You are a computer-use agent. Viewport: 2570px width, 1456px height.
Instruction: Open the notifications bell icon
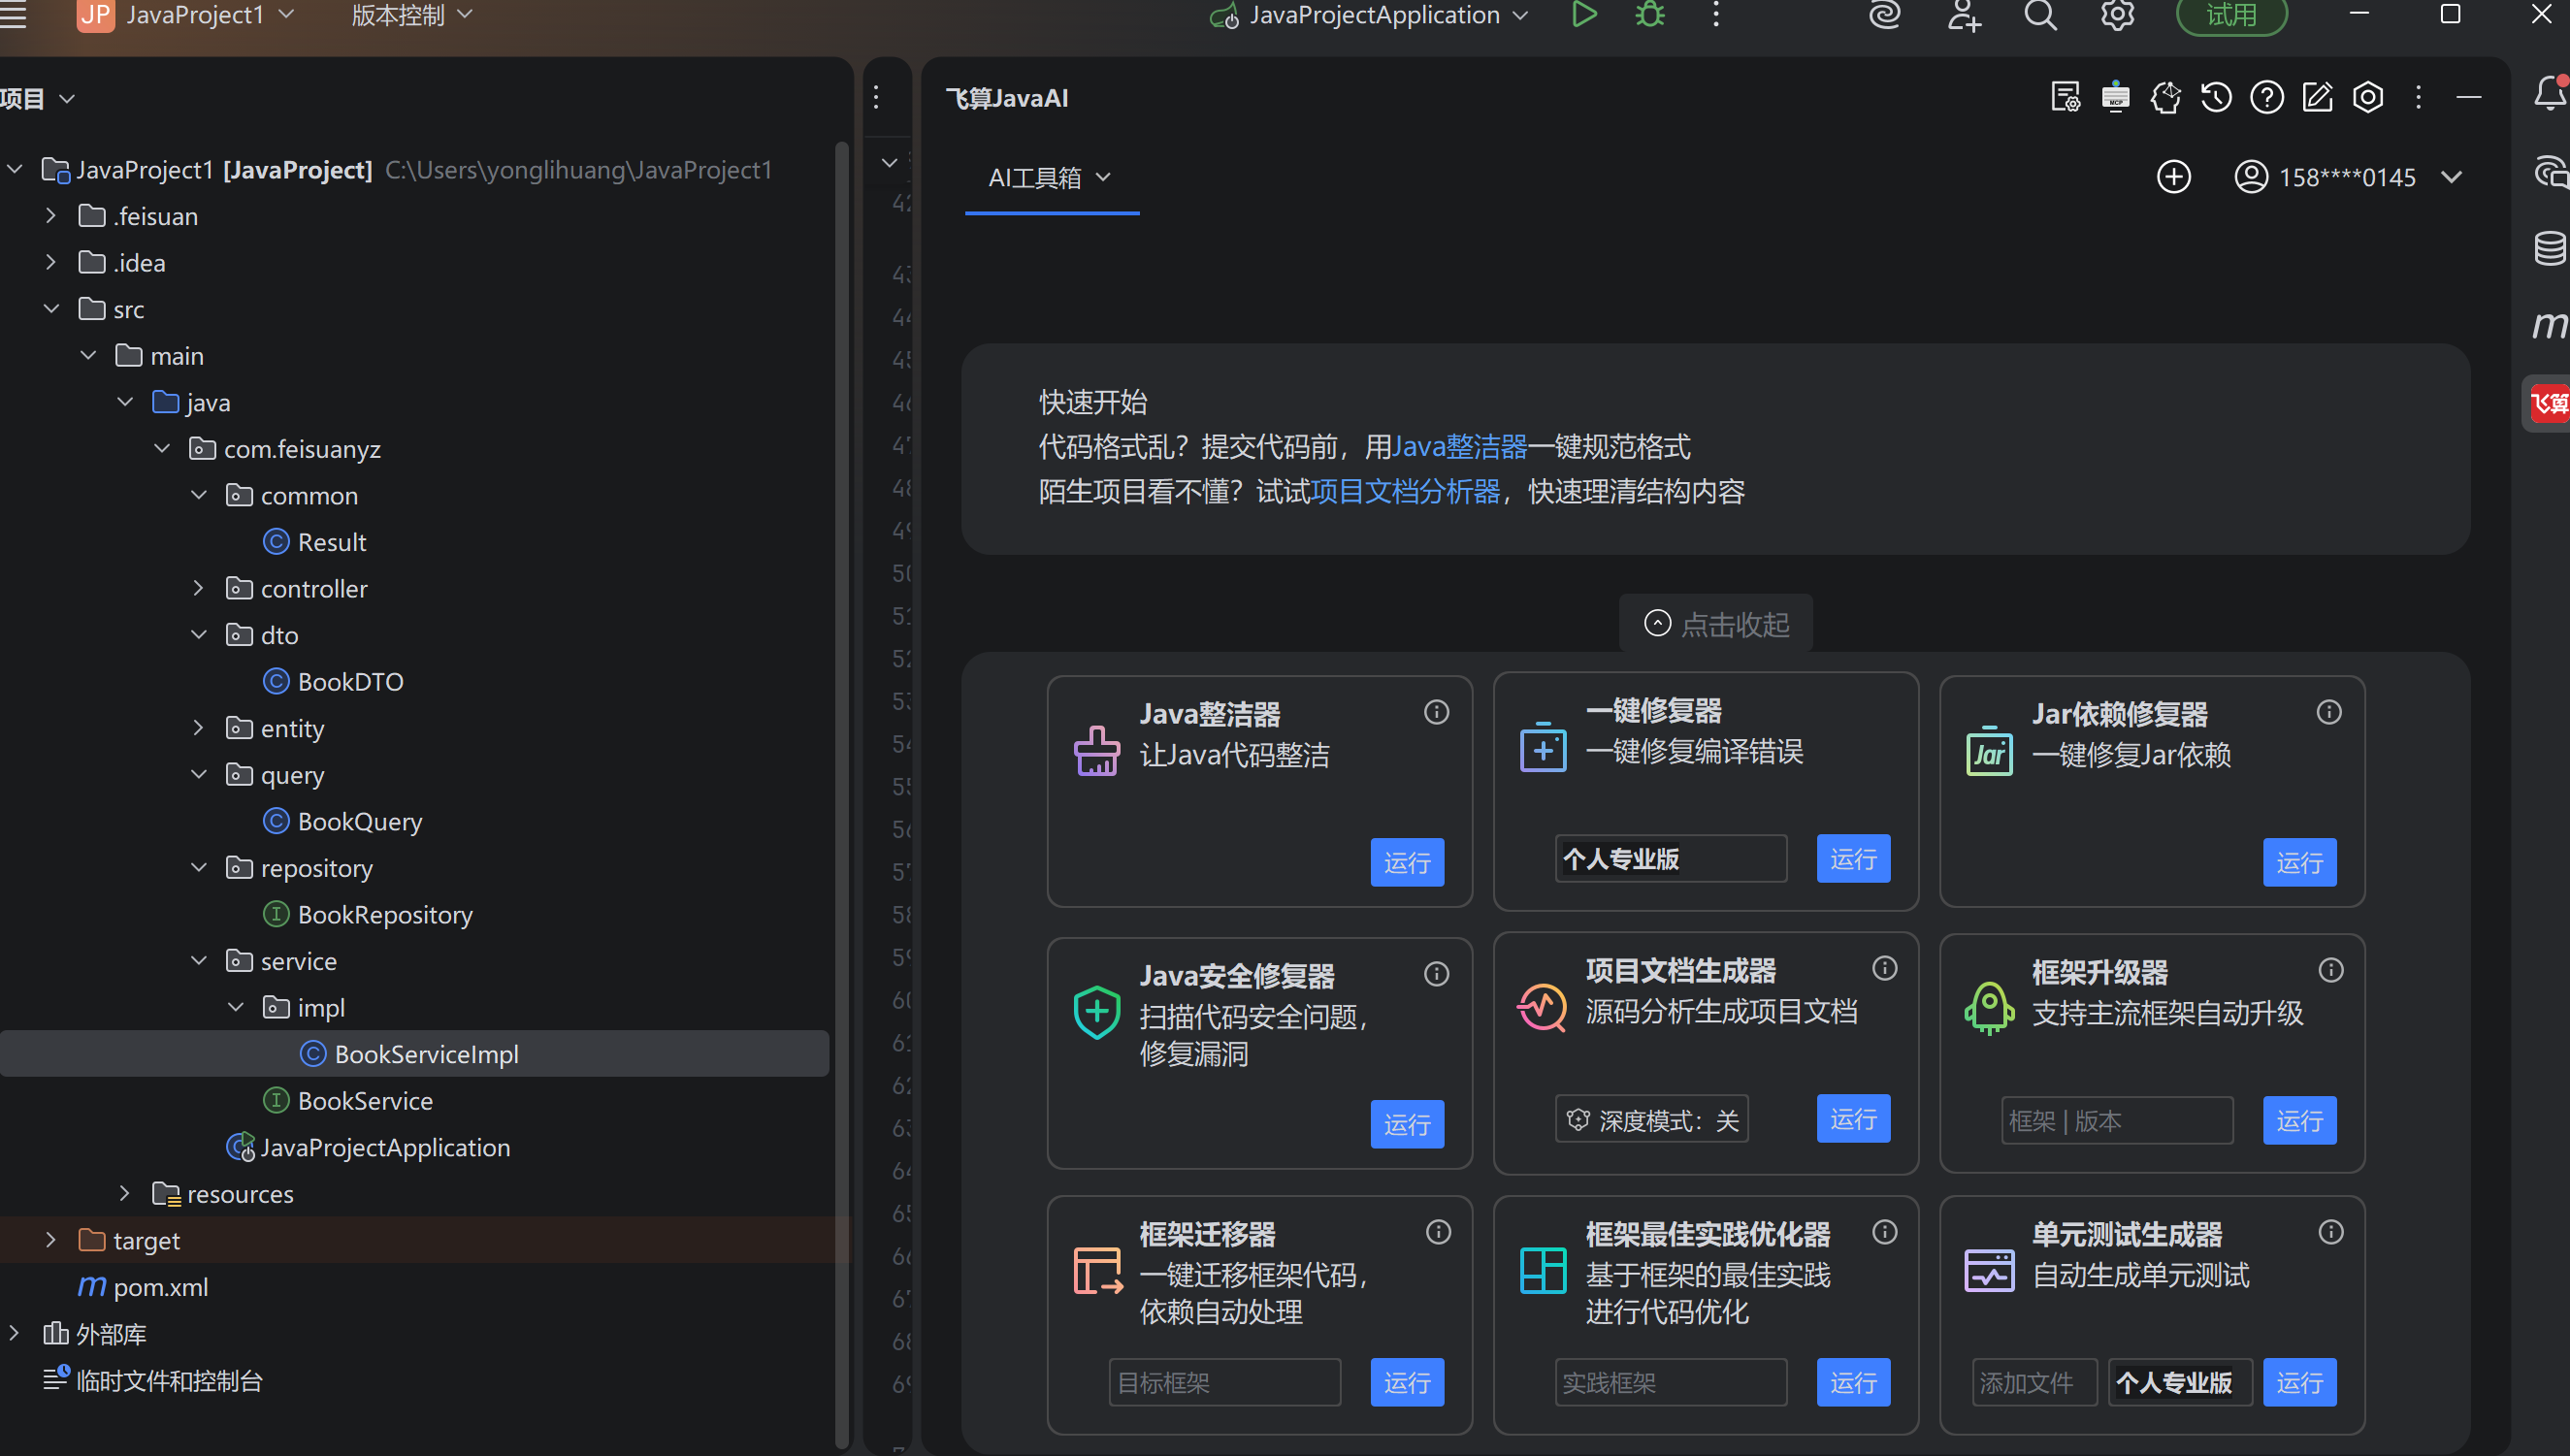click(x=2549, y=93)
